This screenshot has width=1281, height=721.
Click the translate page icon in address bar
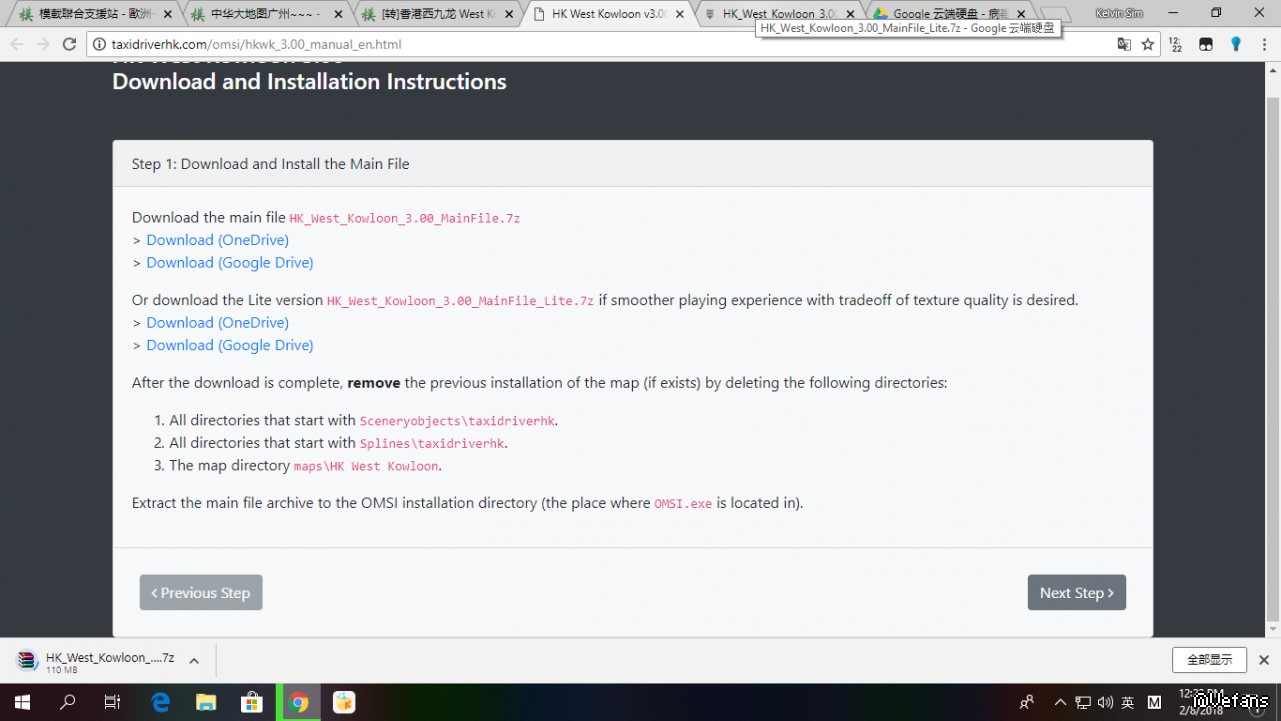1124,44
